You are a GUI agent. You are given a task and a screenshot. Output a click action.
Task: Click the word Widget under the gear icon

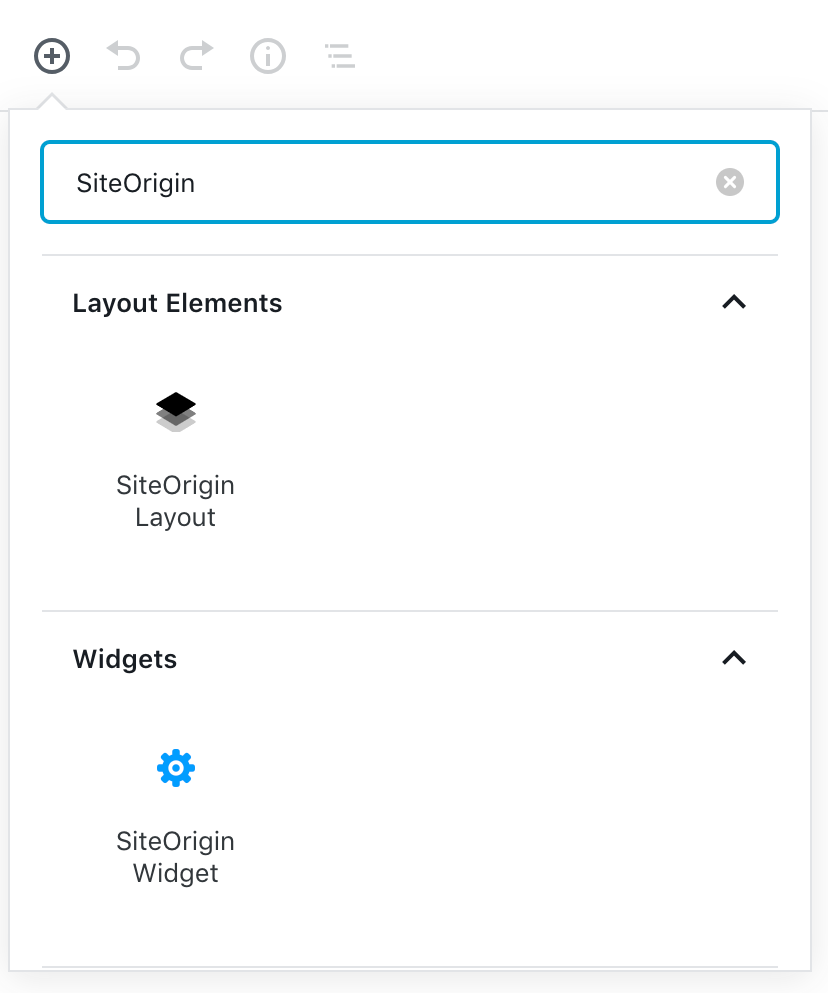click(176, 873)
